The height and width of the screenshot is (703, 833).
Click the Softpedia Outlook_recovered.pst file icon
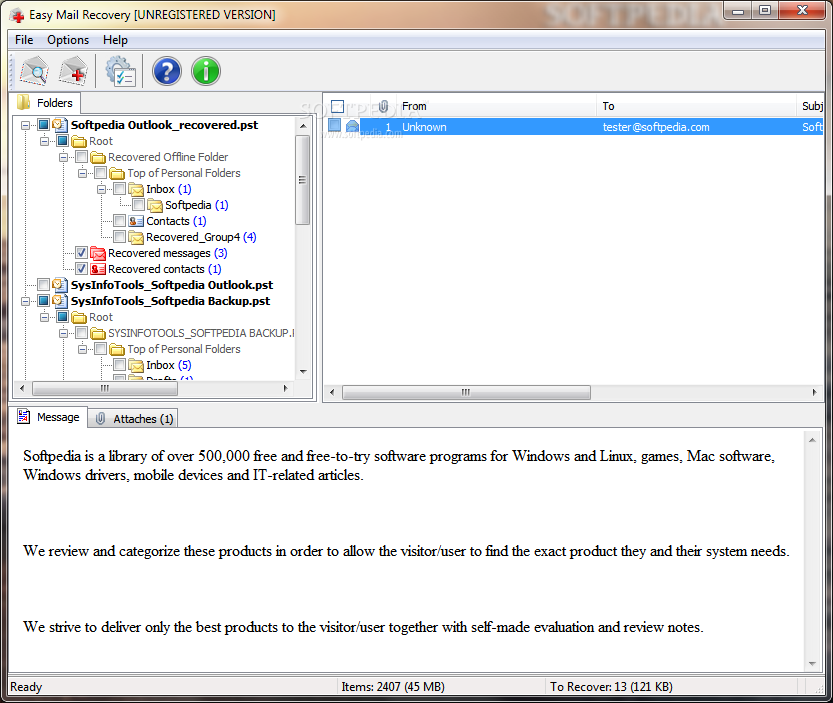pyautogui.click(x=60, y=125)
